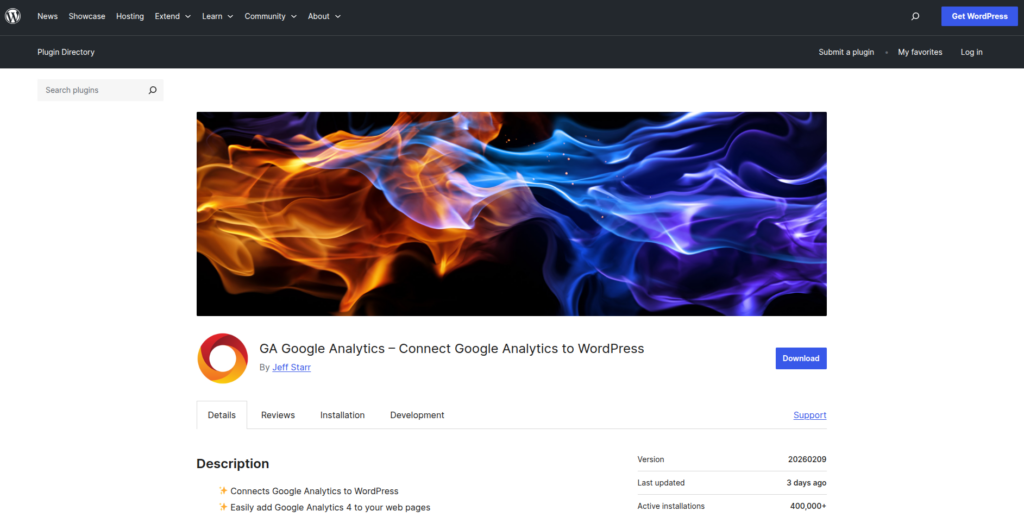Open the Support link
This screenshot has height=517, width=1024.
pyautogui.click(x=810, y=415)
